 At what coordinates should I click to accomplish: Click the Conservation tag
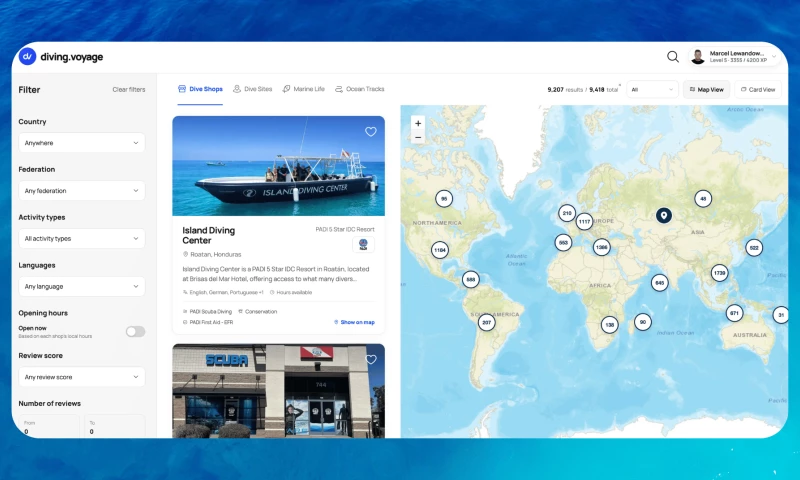point(258,311)
